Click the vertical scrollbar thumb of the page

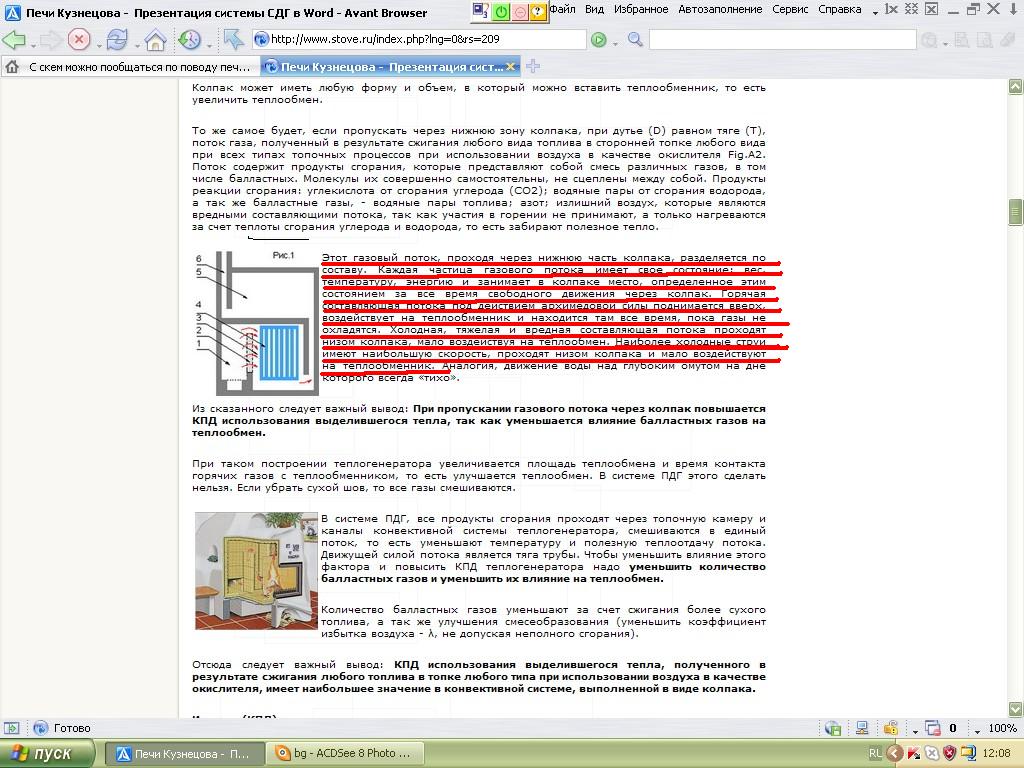[1015, 212]
